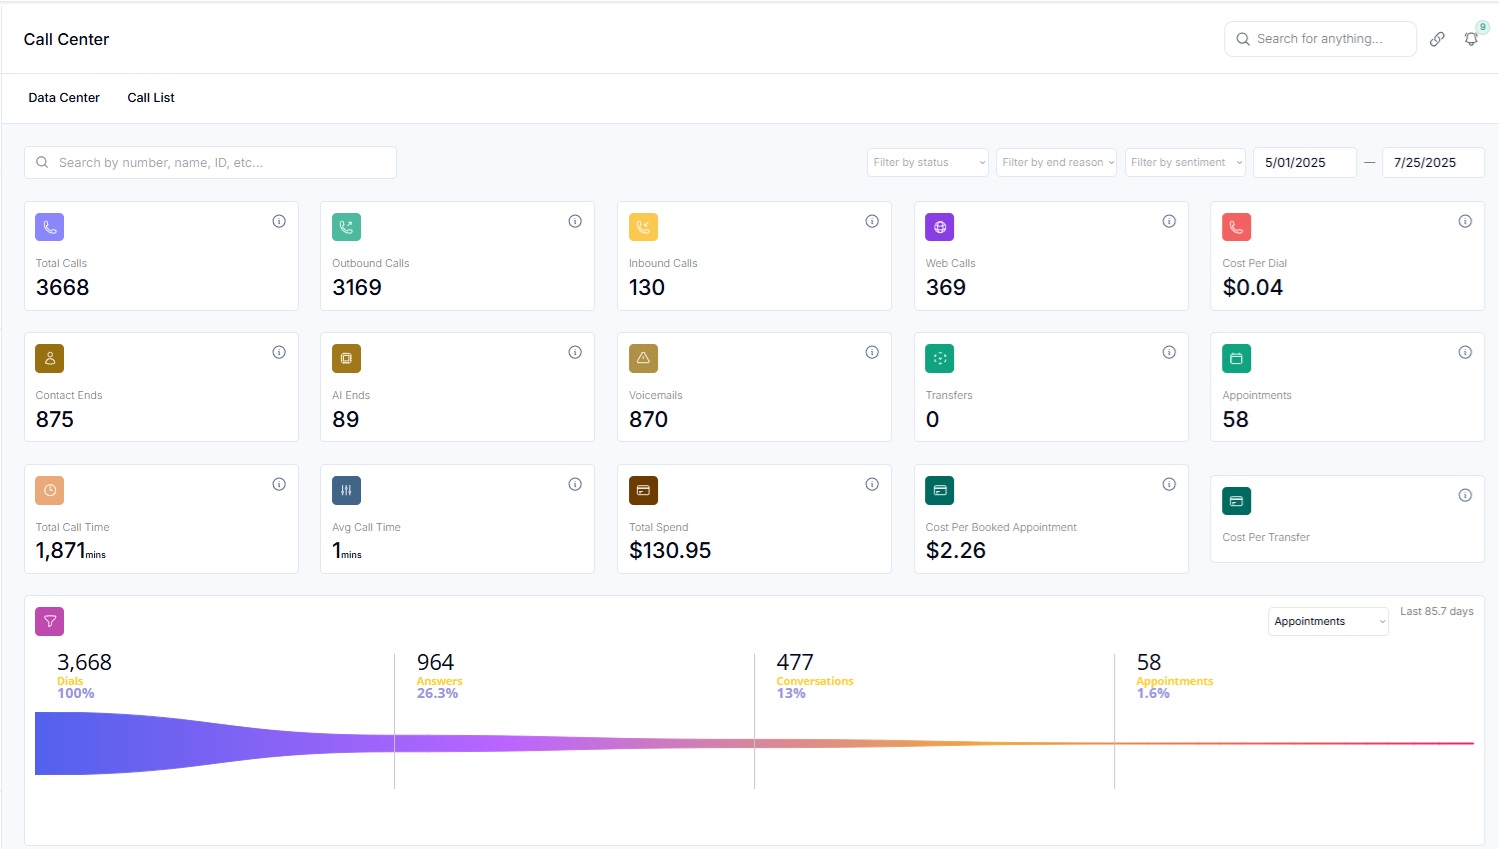Click the 3,668 Dials funnel value
This screenshot has width=1499, height=849.
(x=84, y=662)
